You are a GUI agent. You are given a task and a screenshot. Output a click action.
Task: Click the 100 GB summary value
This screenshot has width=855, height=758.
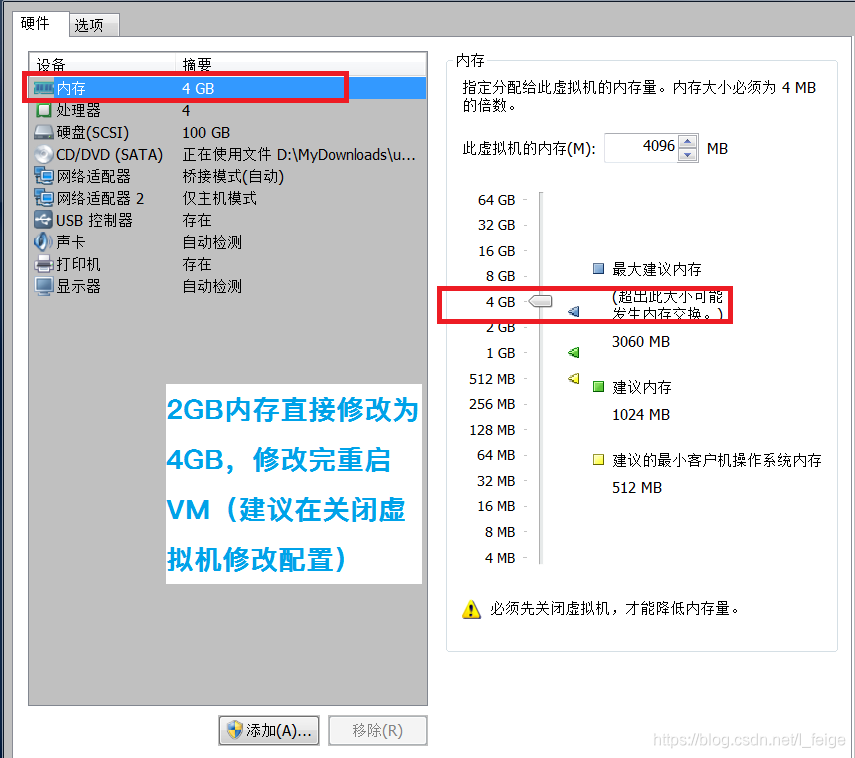tap(206, 133)
